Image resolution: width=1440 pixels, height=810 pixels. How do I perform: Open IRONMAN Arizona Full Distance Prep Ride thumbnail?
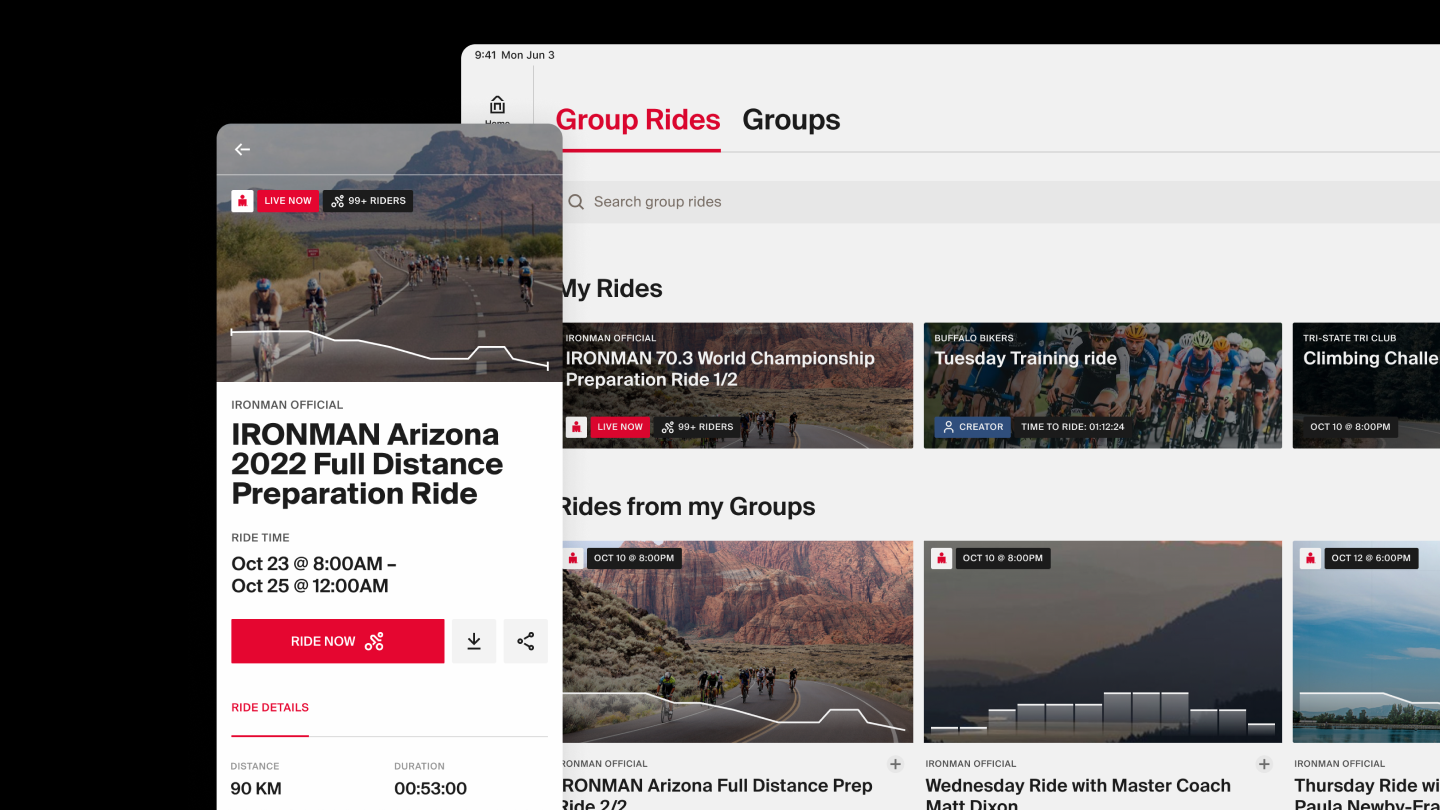[738, 642]
